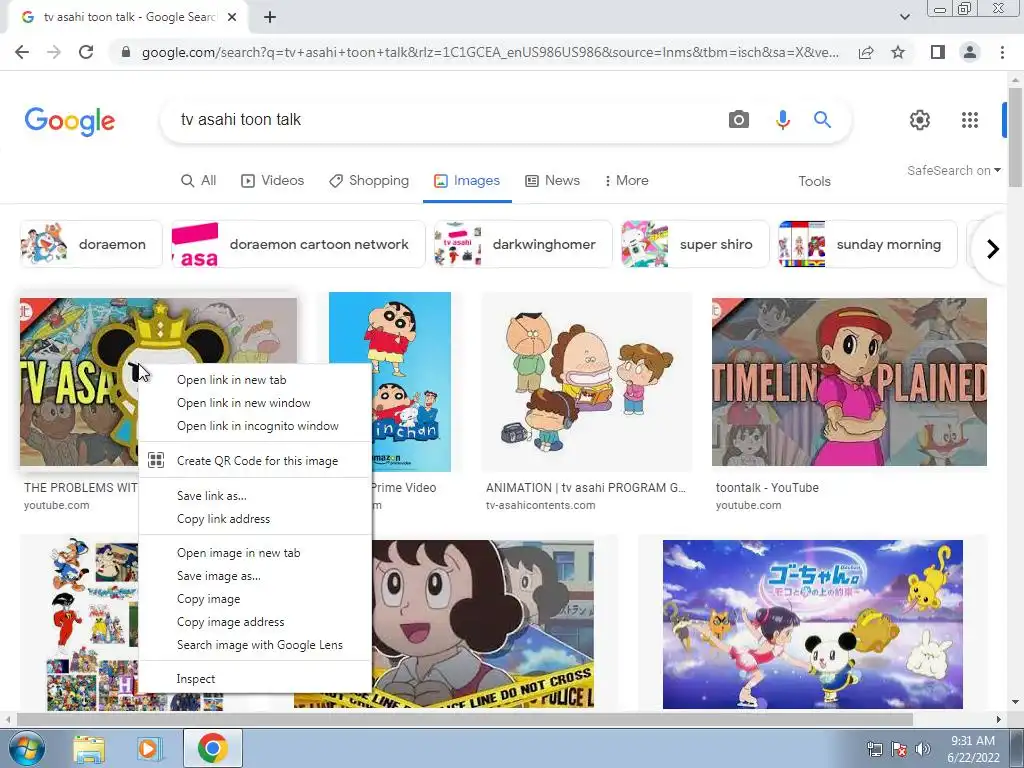
Task: Open the Tools filter button
Action: 814,181
